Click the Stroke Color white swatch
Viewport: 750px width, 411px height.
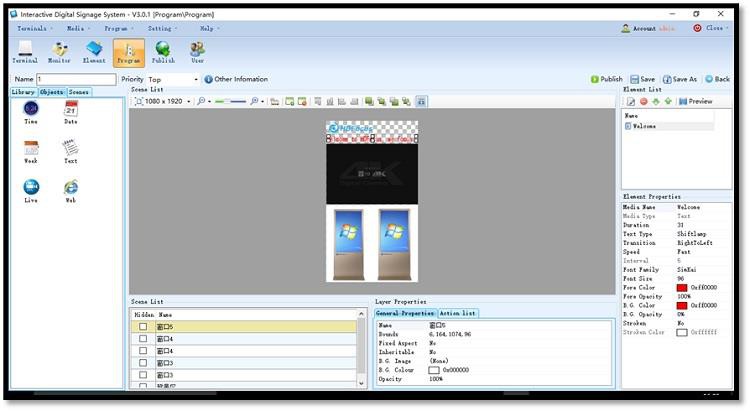pos(682,332)
